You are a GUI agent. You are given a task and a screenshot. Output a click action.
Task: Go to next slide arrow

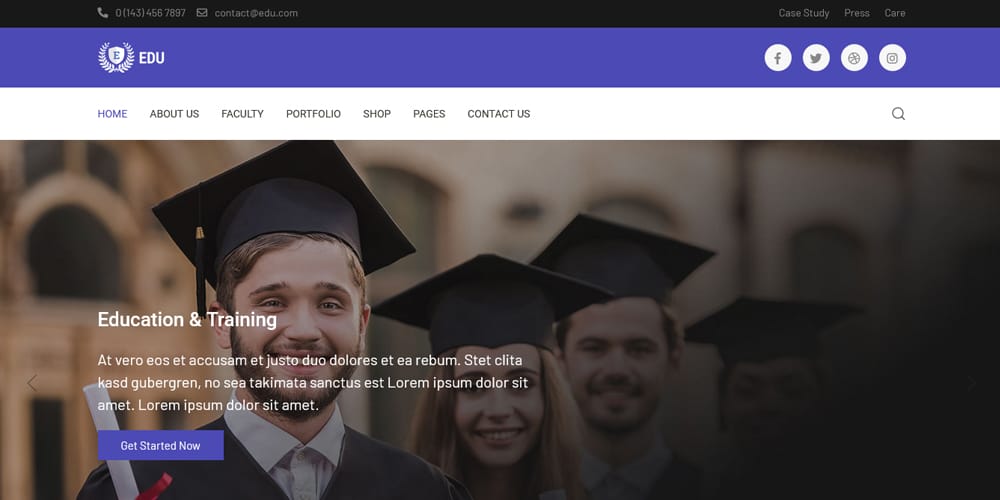971,383
